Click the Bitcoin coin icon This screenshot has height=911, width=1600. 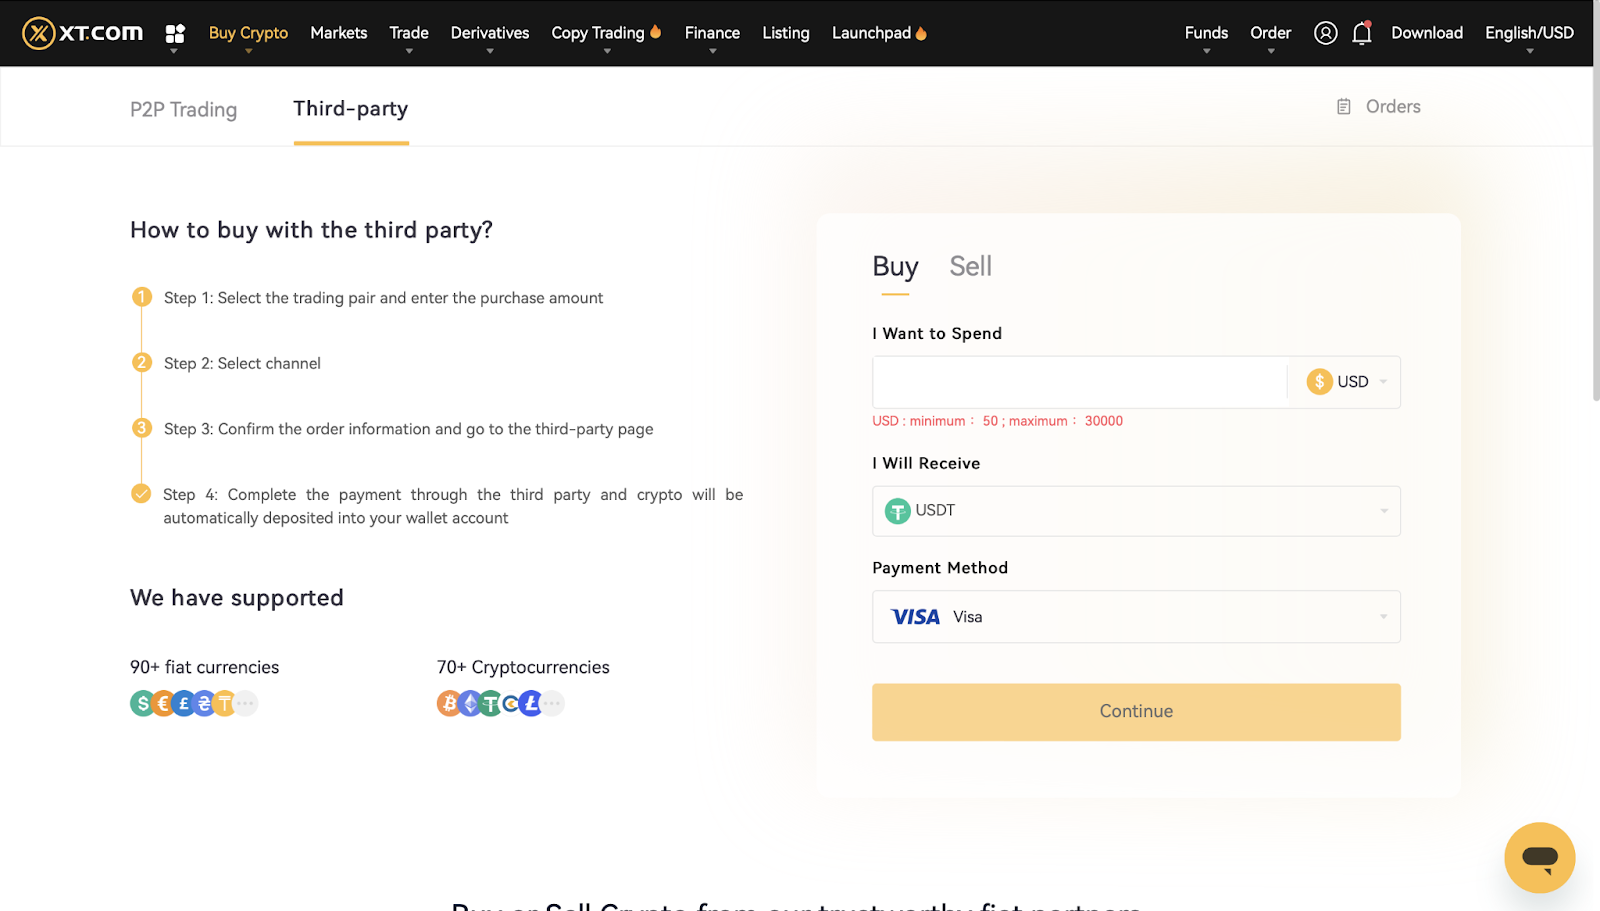pyautogui.click(x=449, y=704)
